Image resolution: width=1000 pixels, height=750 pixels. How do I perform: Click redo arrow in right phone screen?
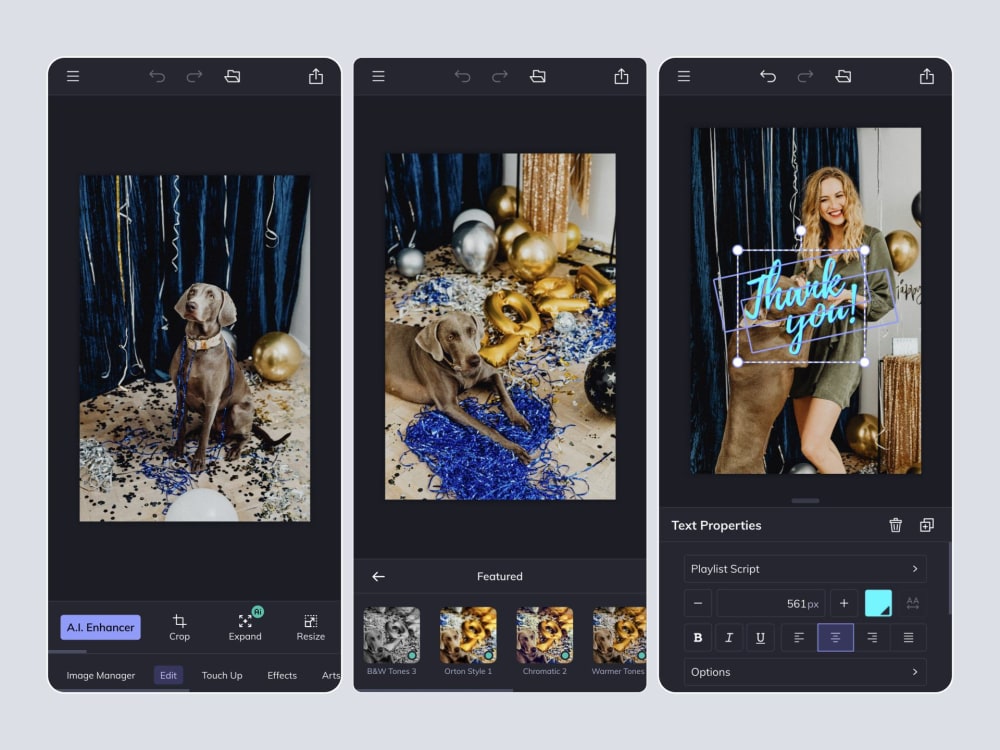(x=805, y=77)
